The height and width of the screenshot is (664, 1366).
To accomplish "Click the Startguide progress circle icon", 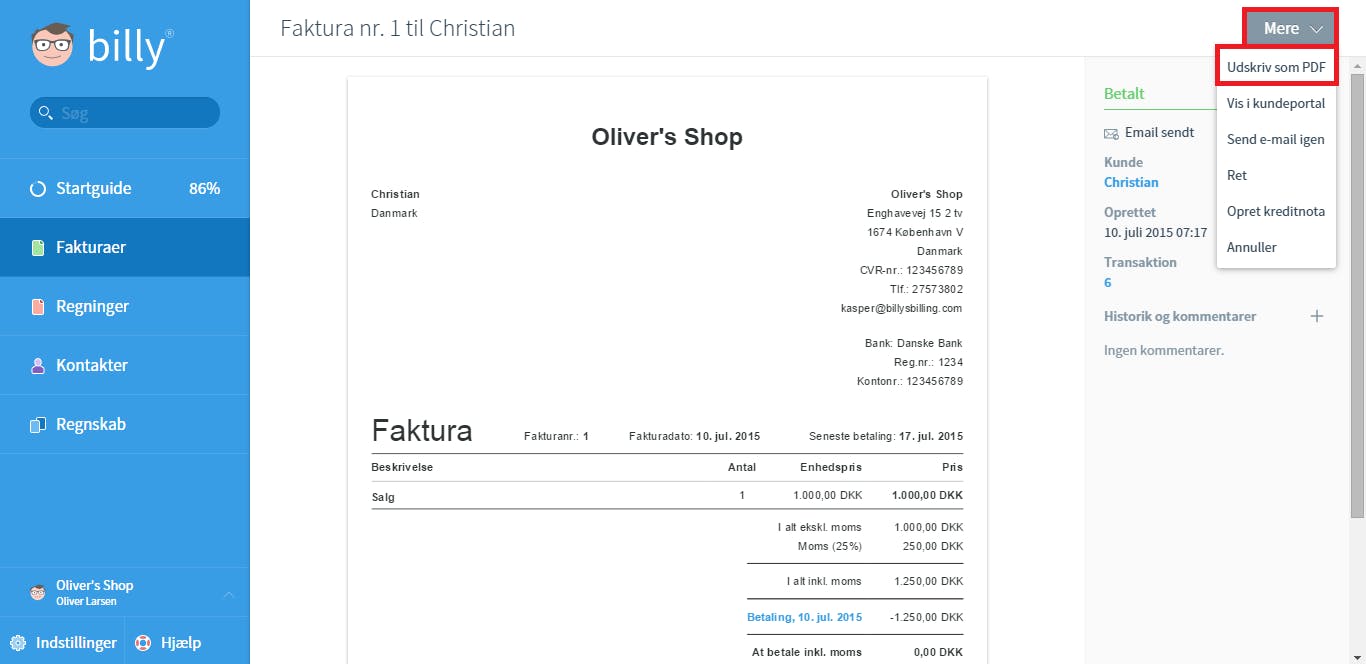I will tap(38, 188).
